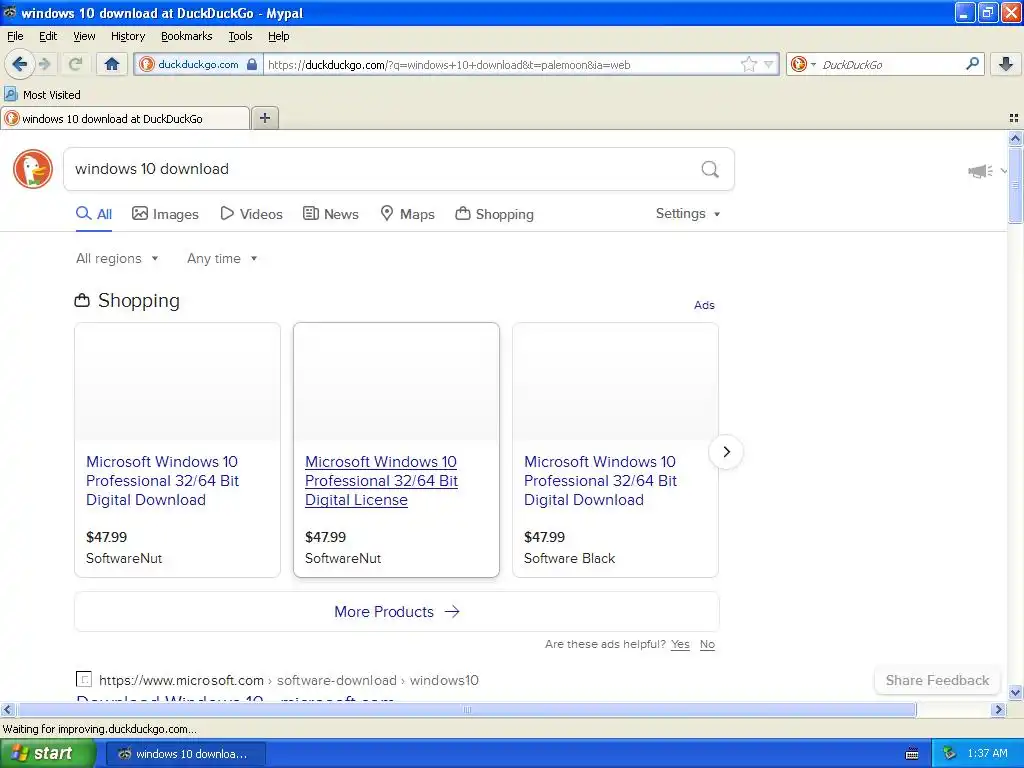Click the Most Visited bookmarks icon

click(x=10, y=94)
